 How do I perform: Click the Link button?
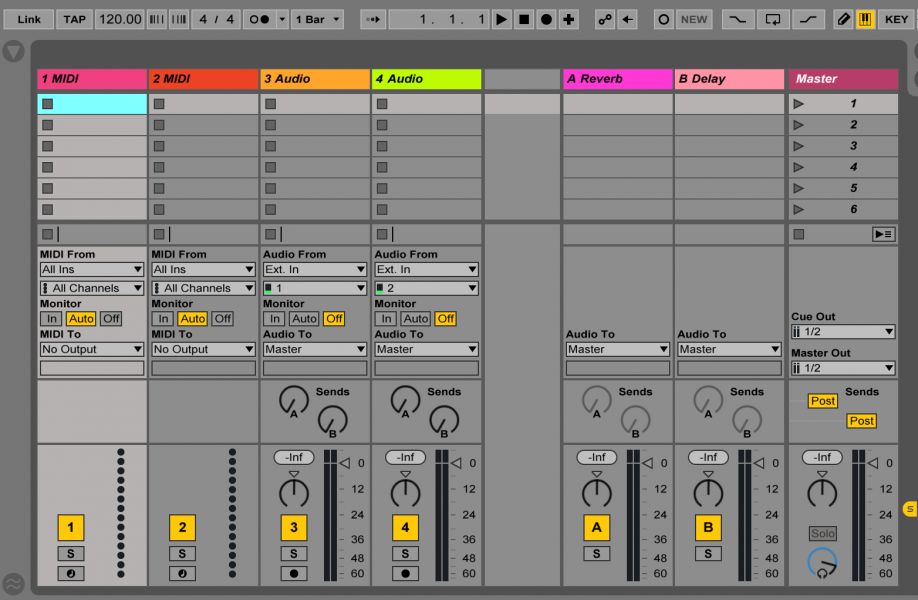pos(29,19)
